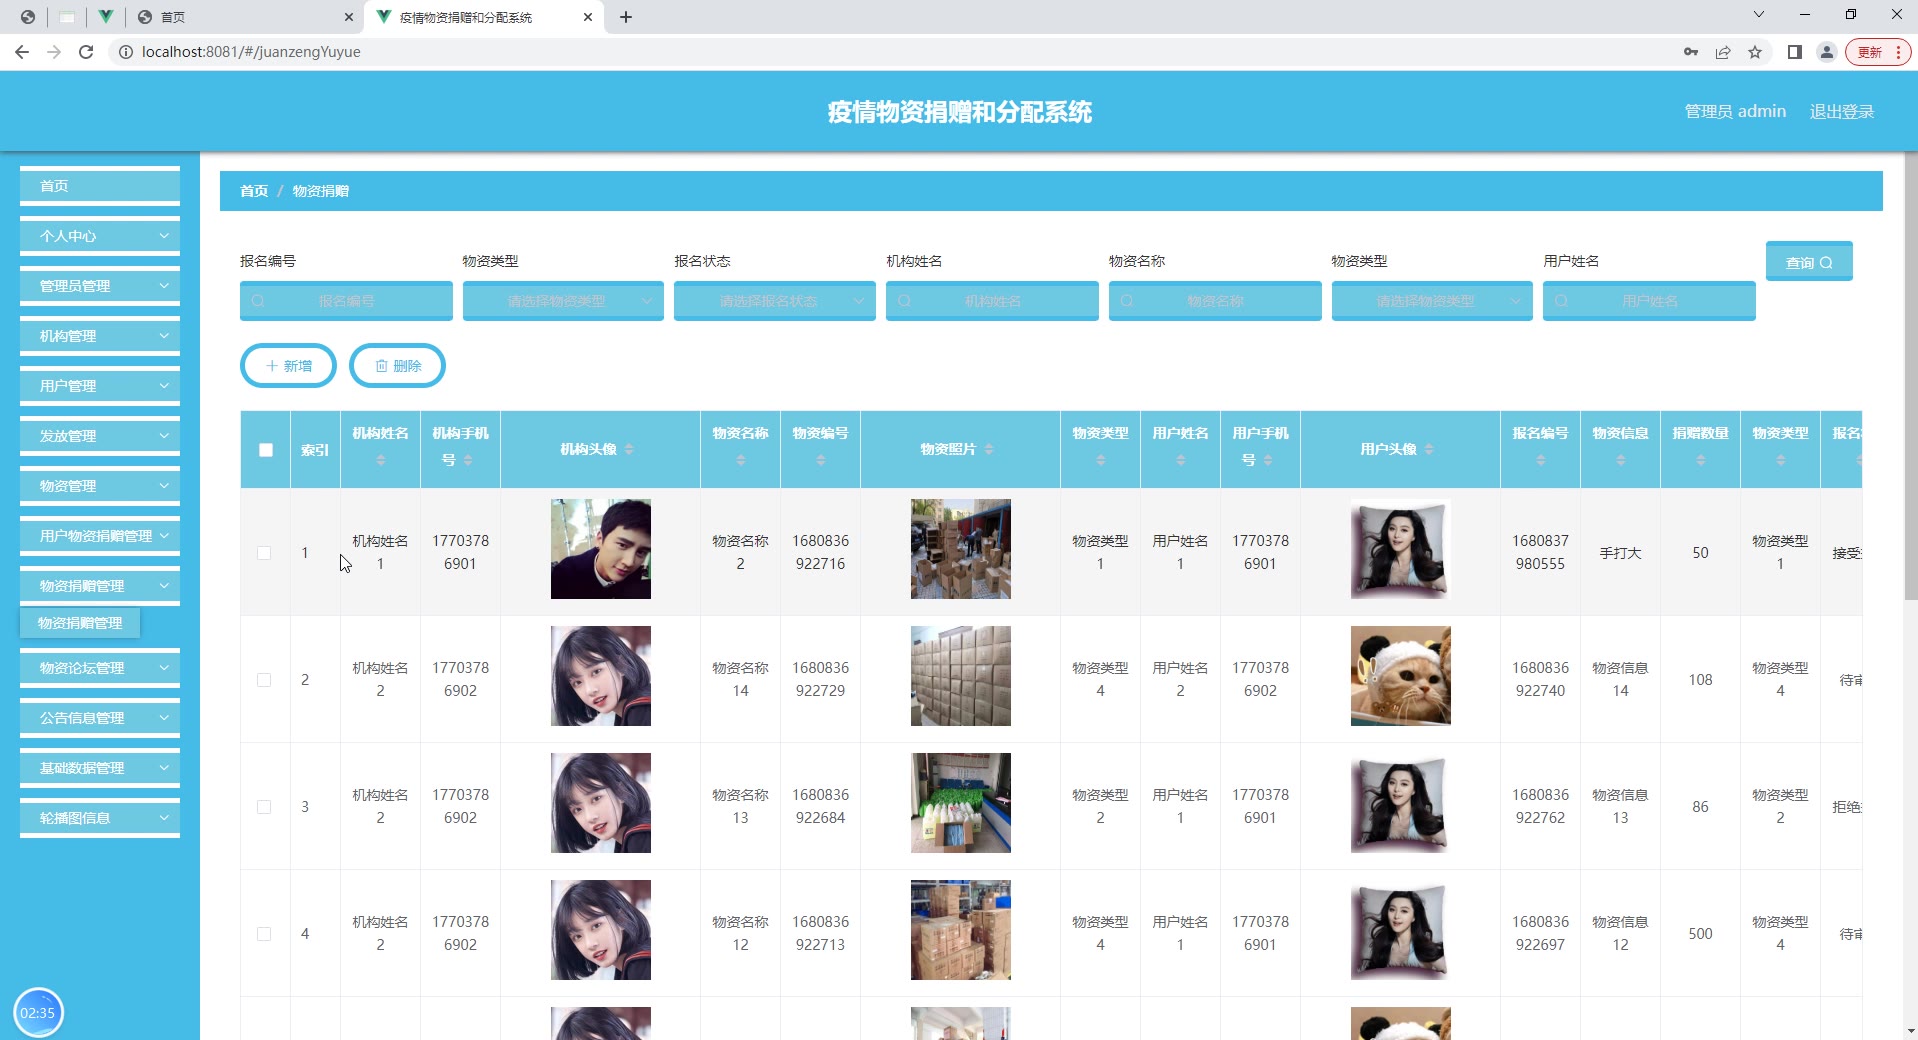Click 退出登录 logout link

(x=1842, y=111)
